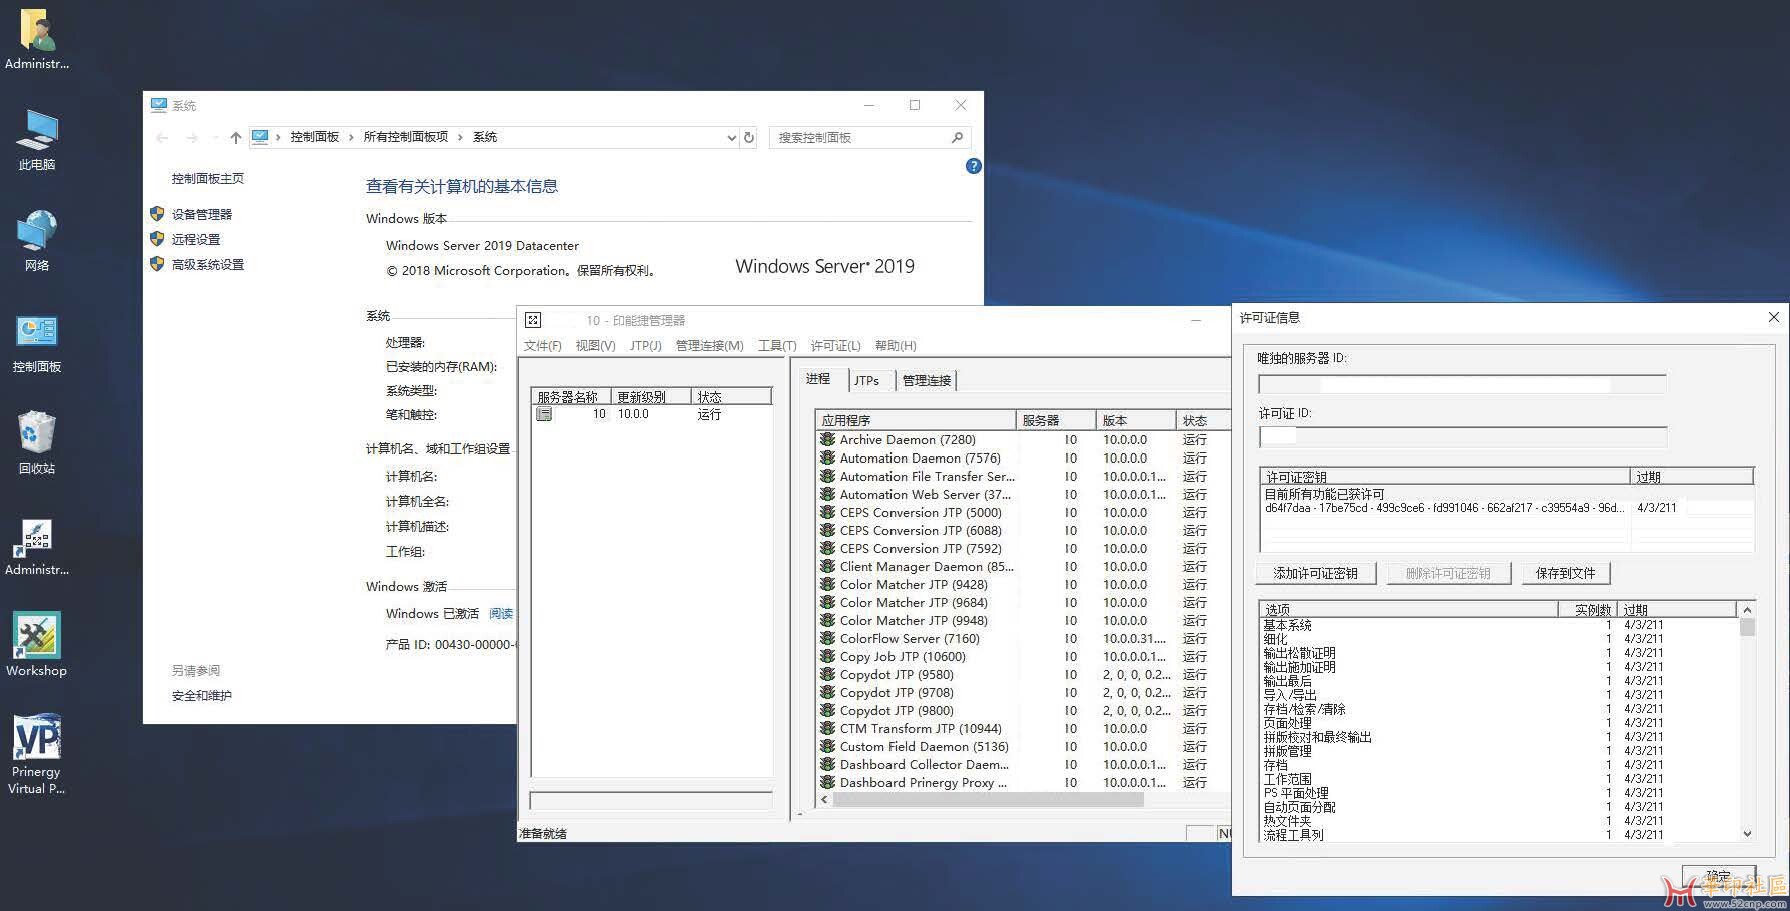Viewport: 1790px width, 911px height.
Task: Open the 安全和维护 link
Action: 202,696
